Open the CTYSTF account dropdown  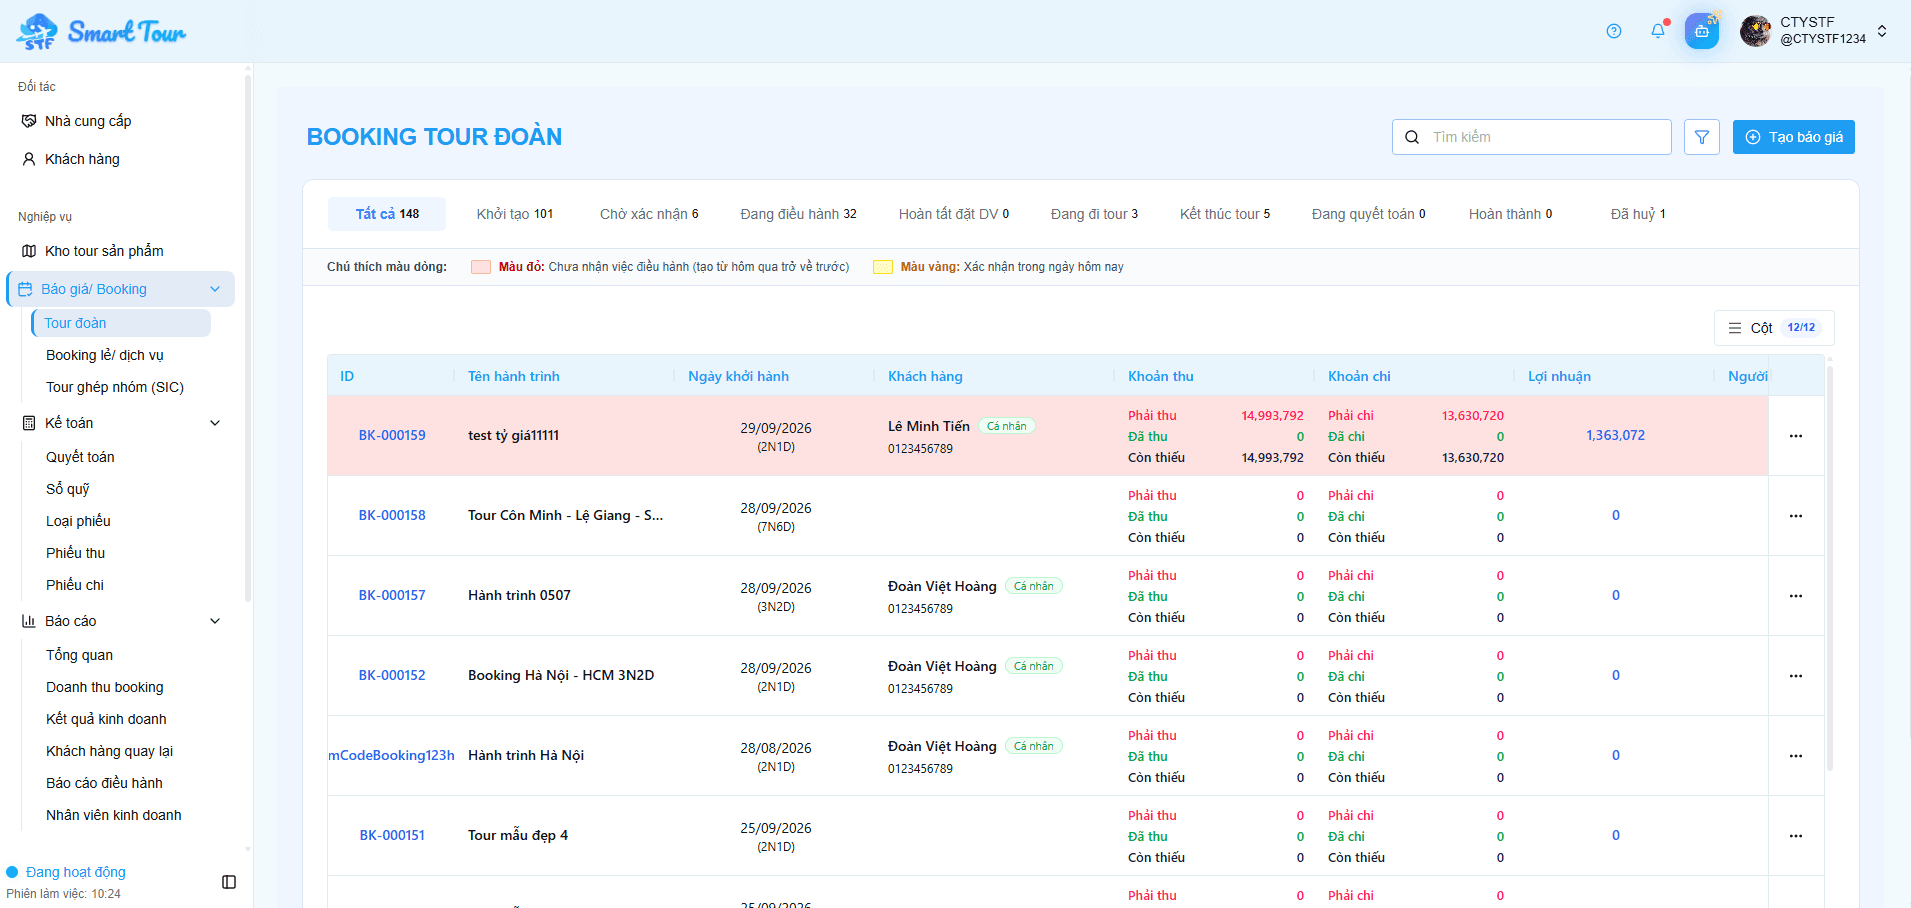(x=1814, y=31)
